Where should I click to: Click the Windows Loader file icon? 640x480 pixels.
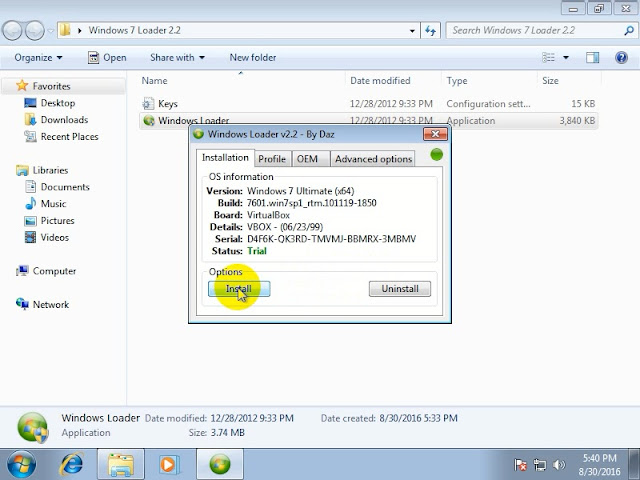pyautogui.click(x=149, y=121)
